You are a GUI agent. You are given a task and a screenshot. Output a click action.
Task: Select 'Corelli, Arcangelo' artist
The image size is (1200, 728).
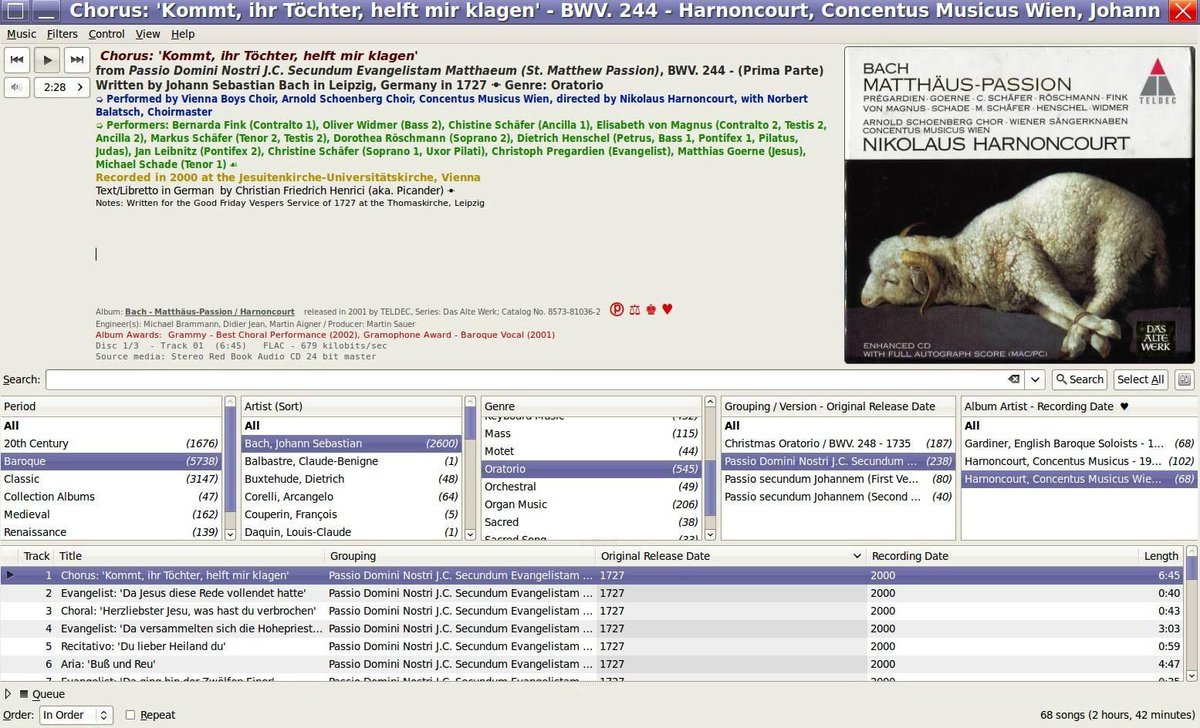coord(352,497)
